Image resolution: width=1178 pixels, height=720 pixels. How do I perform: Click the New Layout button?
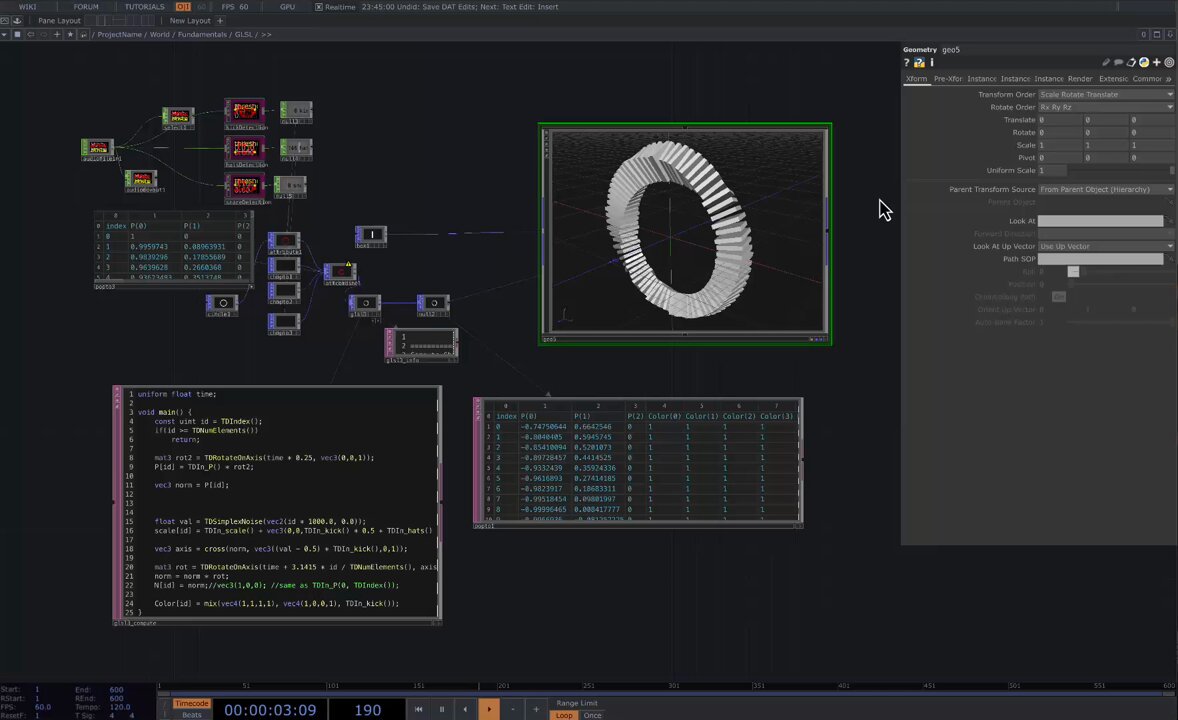(x=189, y=21)
